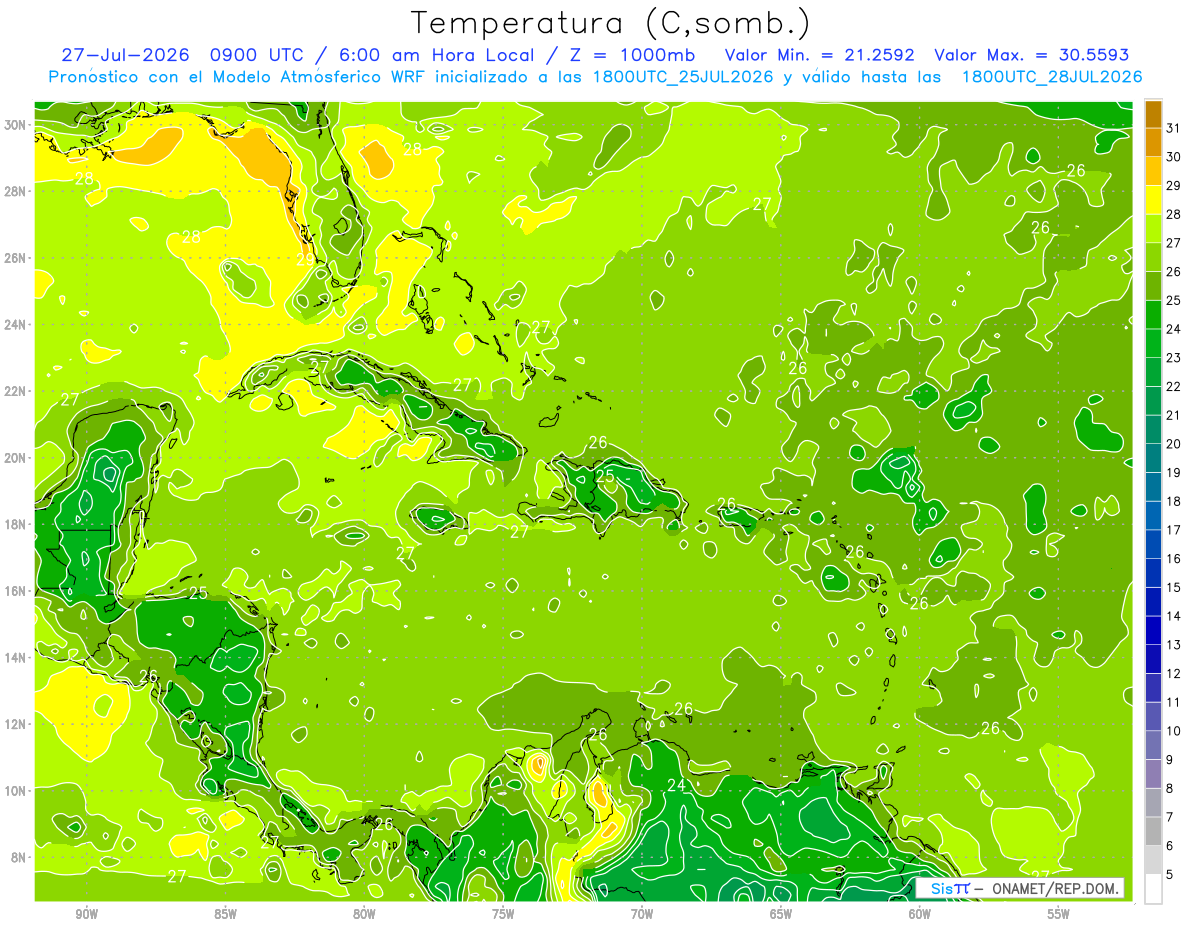
Task: Click latitude axis label "10N"
Action: click(x=16, y=791)
